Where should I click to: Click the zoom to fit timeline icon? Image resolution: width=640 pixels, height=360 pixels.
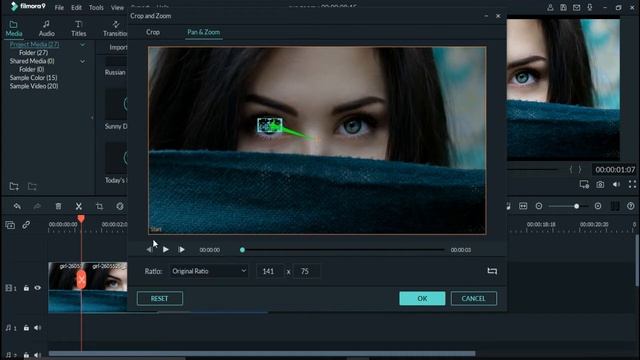pos(523,206)
